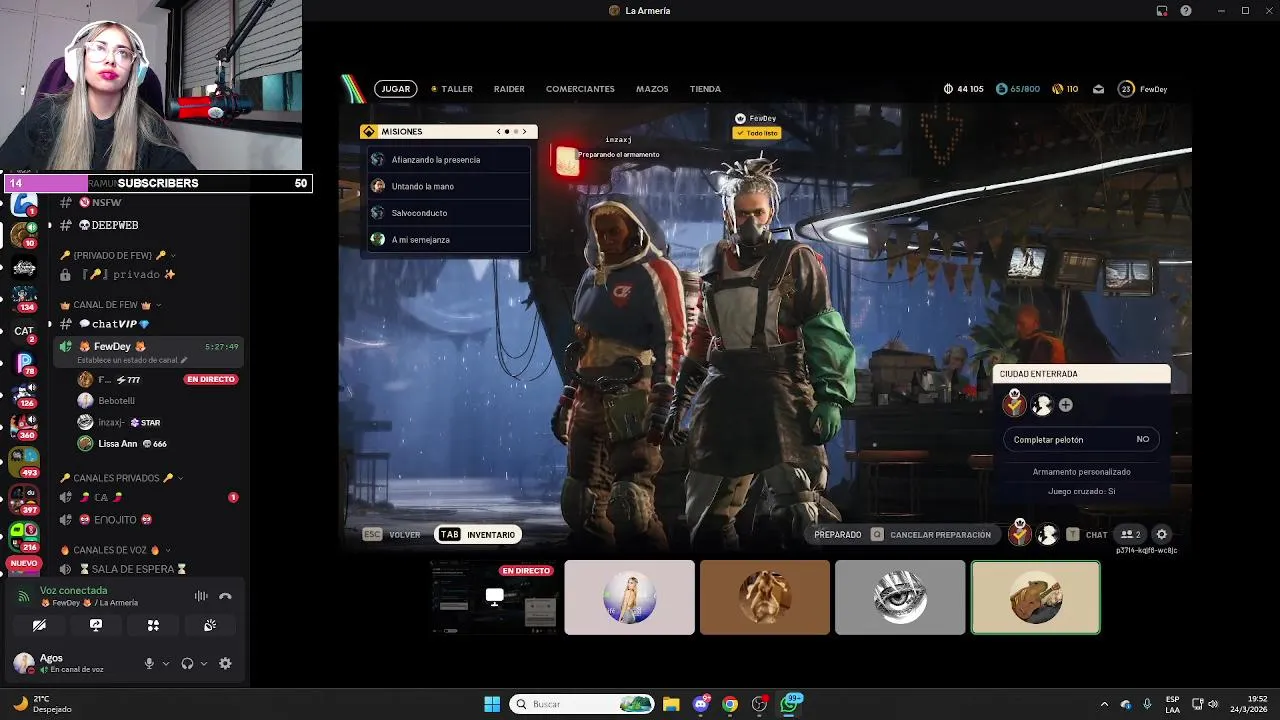Click the PREPARADO button

click(838, 535)
